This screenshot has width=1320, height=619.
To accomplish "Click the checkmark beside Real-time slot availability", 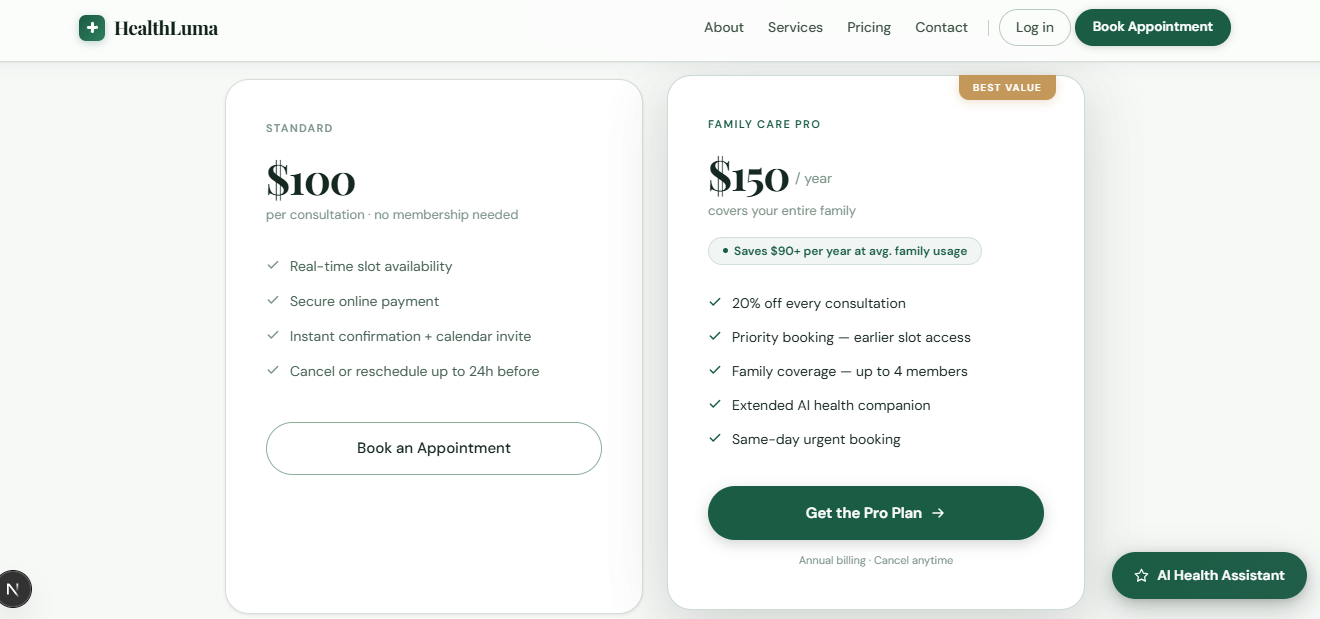I will pyautogui.click(x=273, y=266).
